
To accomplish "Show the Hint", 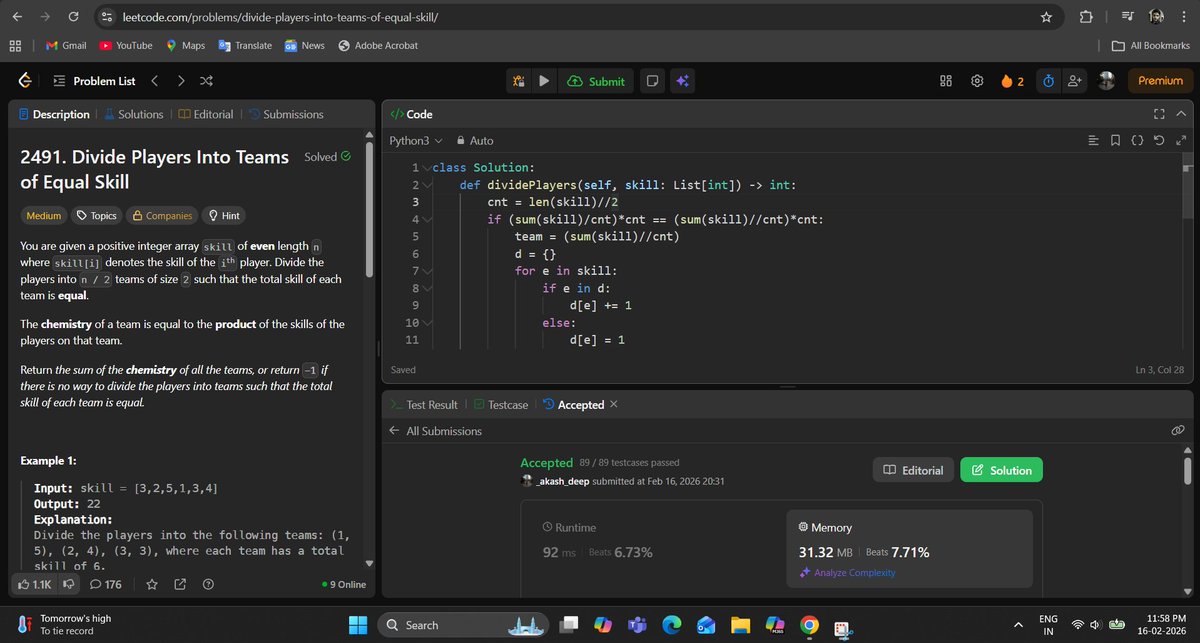I will (223, 215).
